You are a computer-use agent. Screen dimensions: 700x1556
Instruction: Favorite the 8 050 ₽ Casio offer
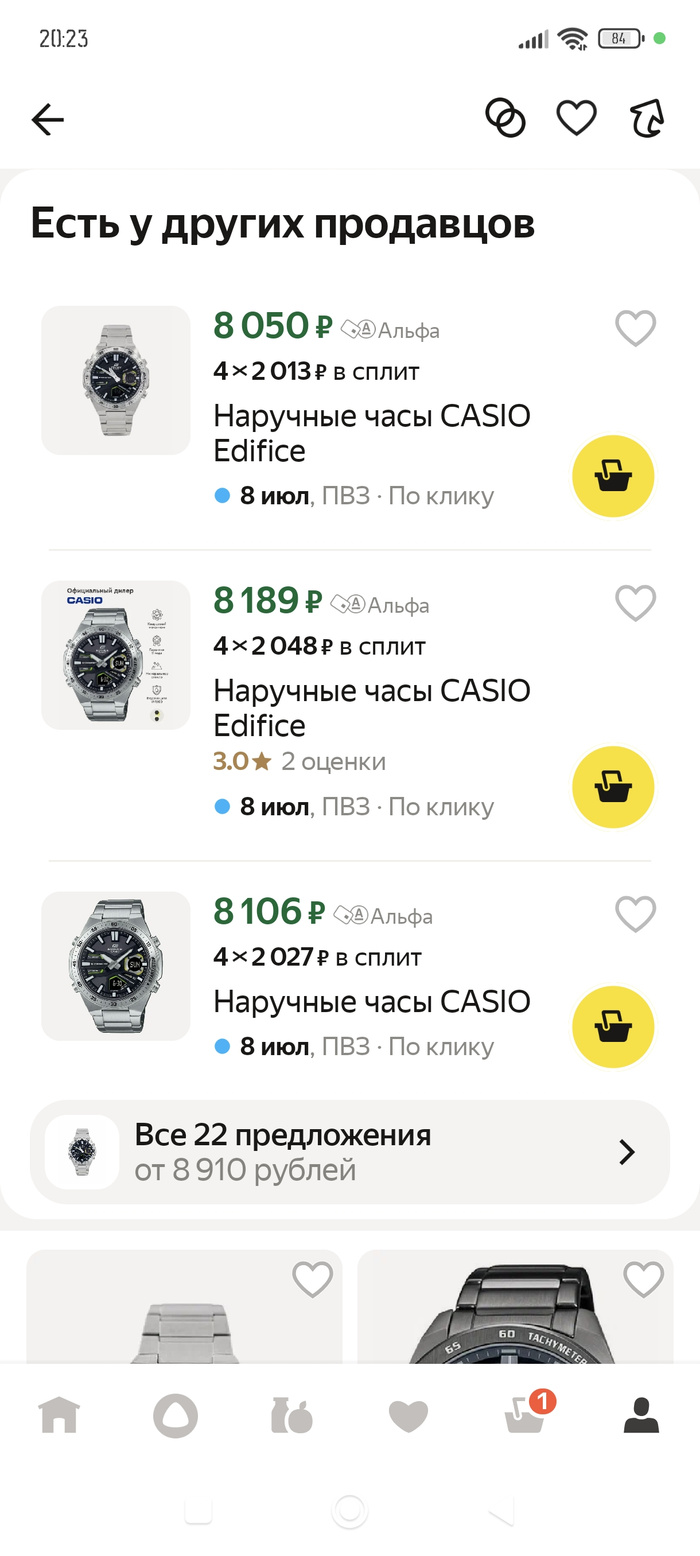coord(635,328)
